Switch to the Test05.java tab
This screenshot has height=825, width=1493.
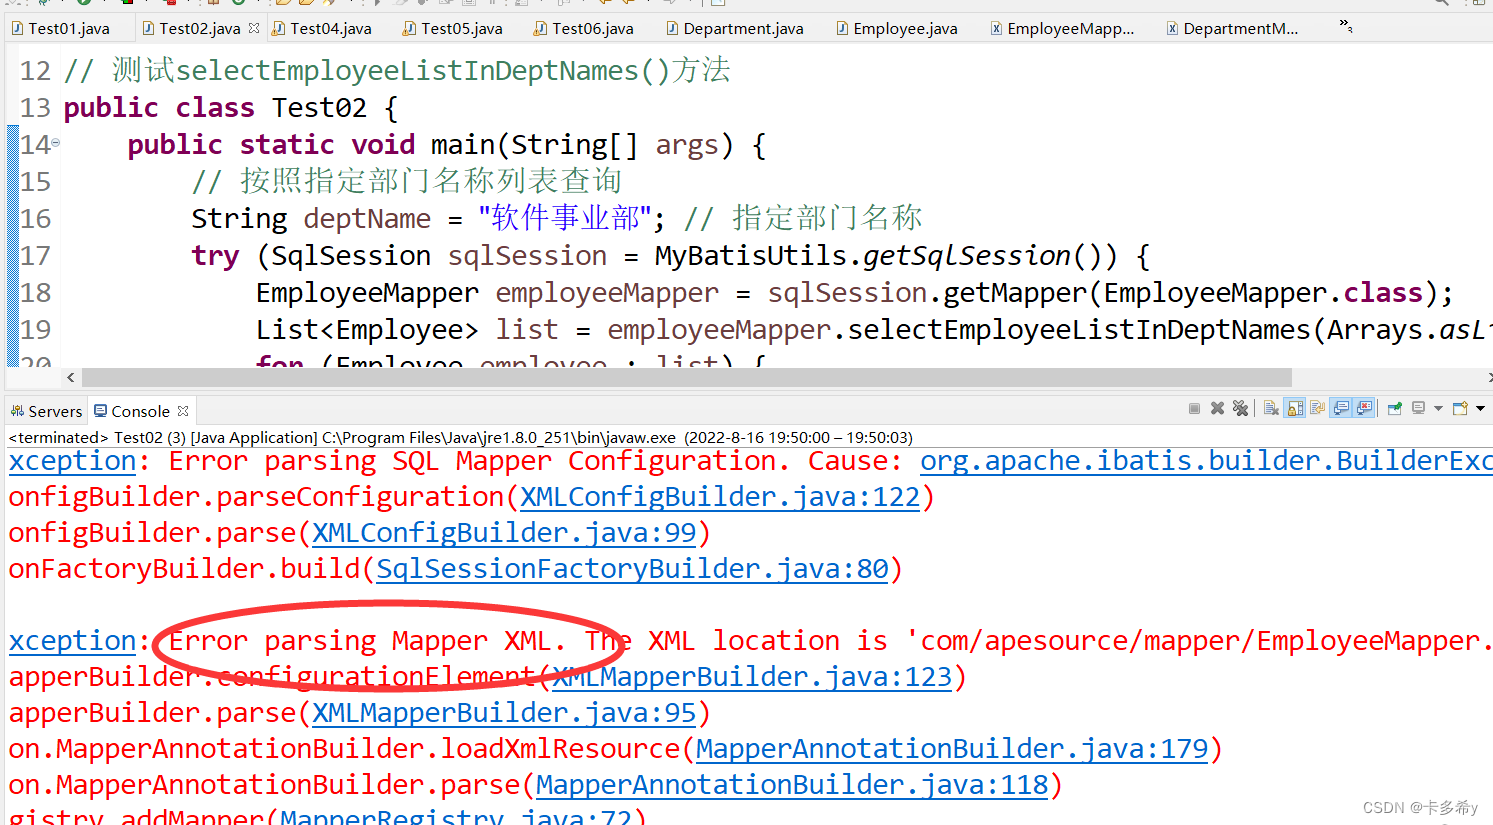click(x=453, y=28)
